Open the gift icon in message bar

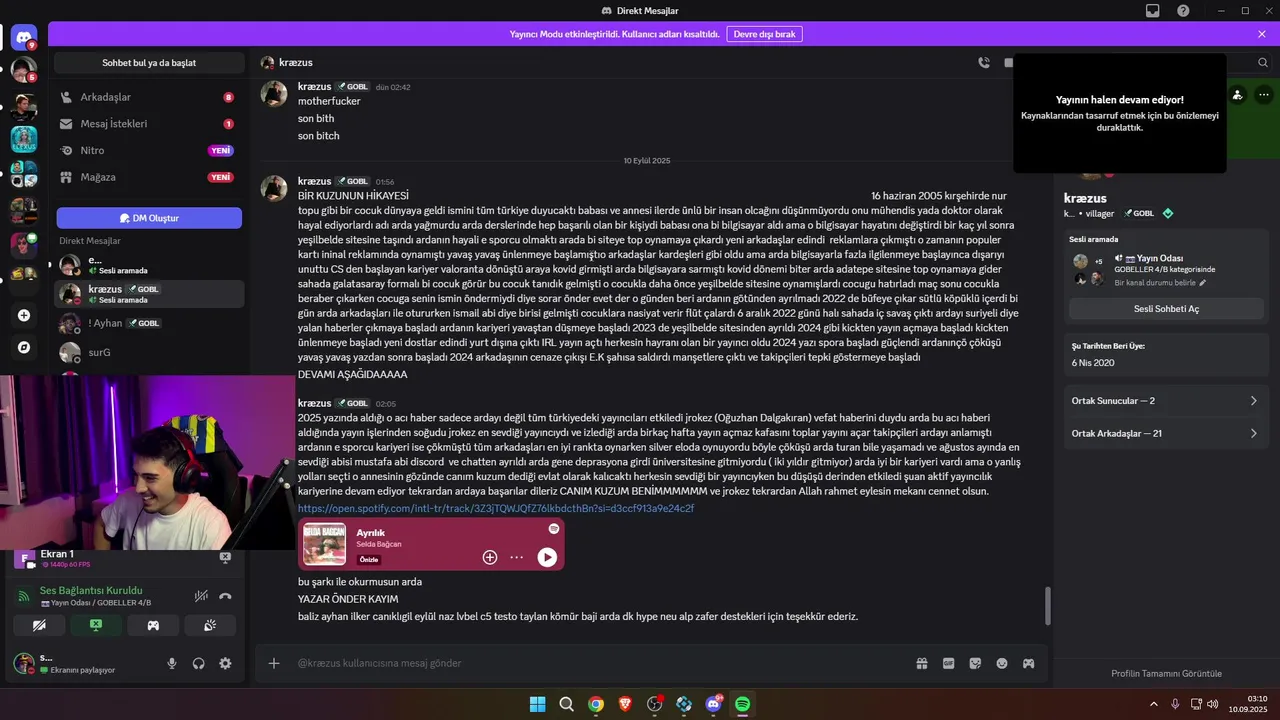(x=922, y=663)
